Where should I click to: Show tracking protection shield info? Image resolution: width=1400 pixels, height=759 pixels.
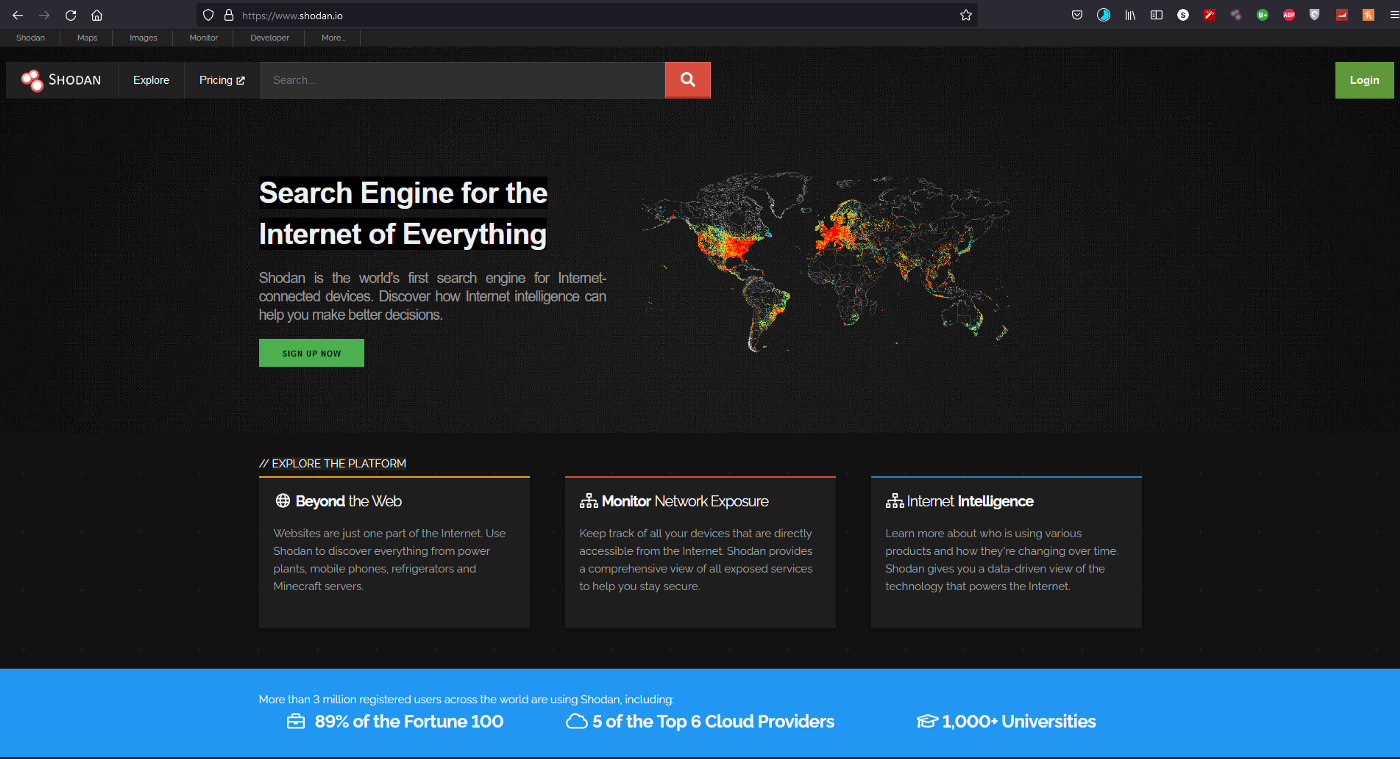point(208,15)
